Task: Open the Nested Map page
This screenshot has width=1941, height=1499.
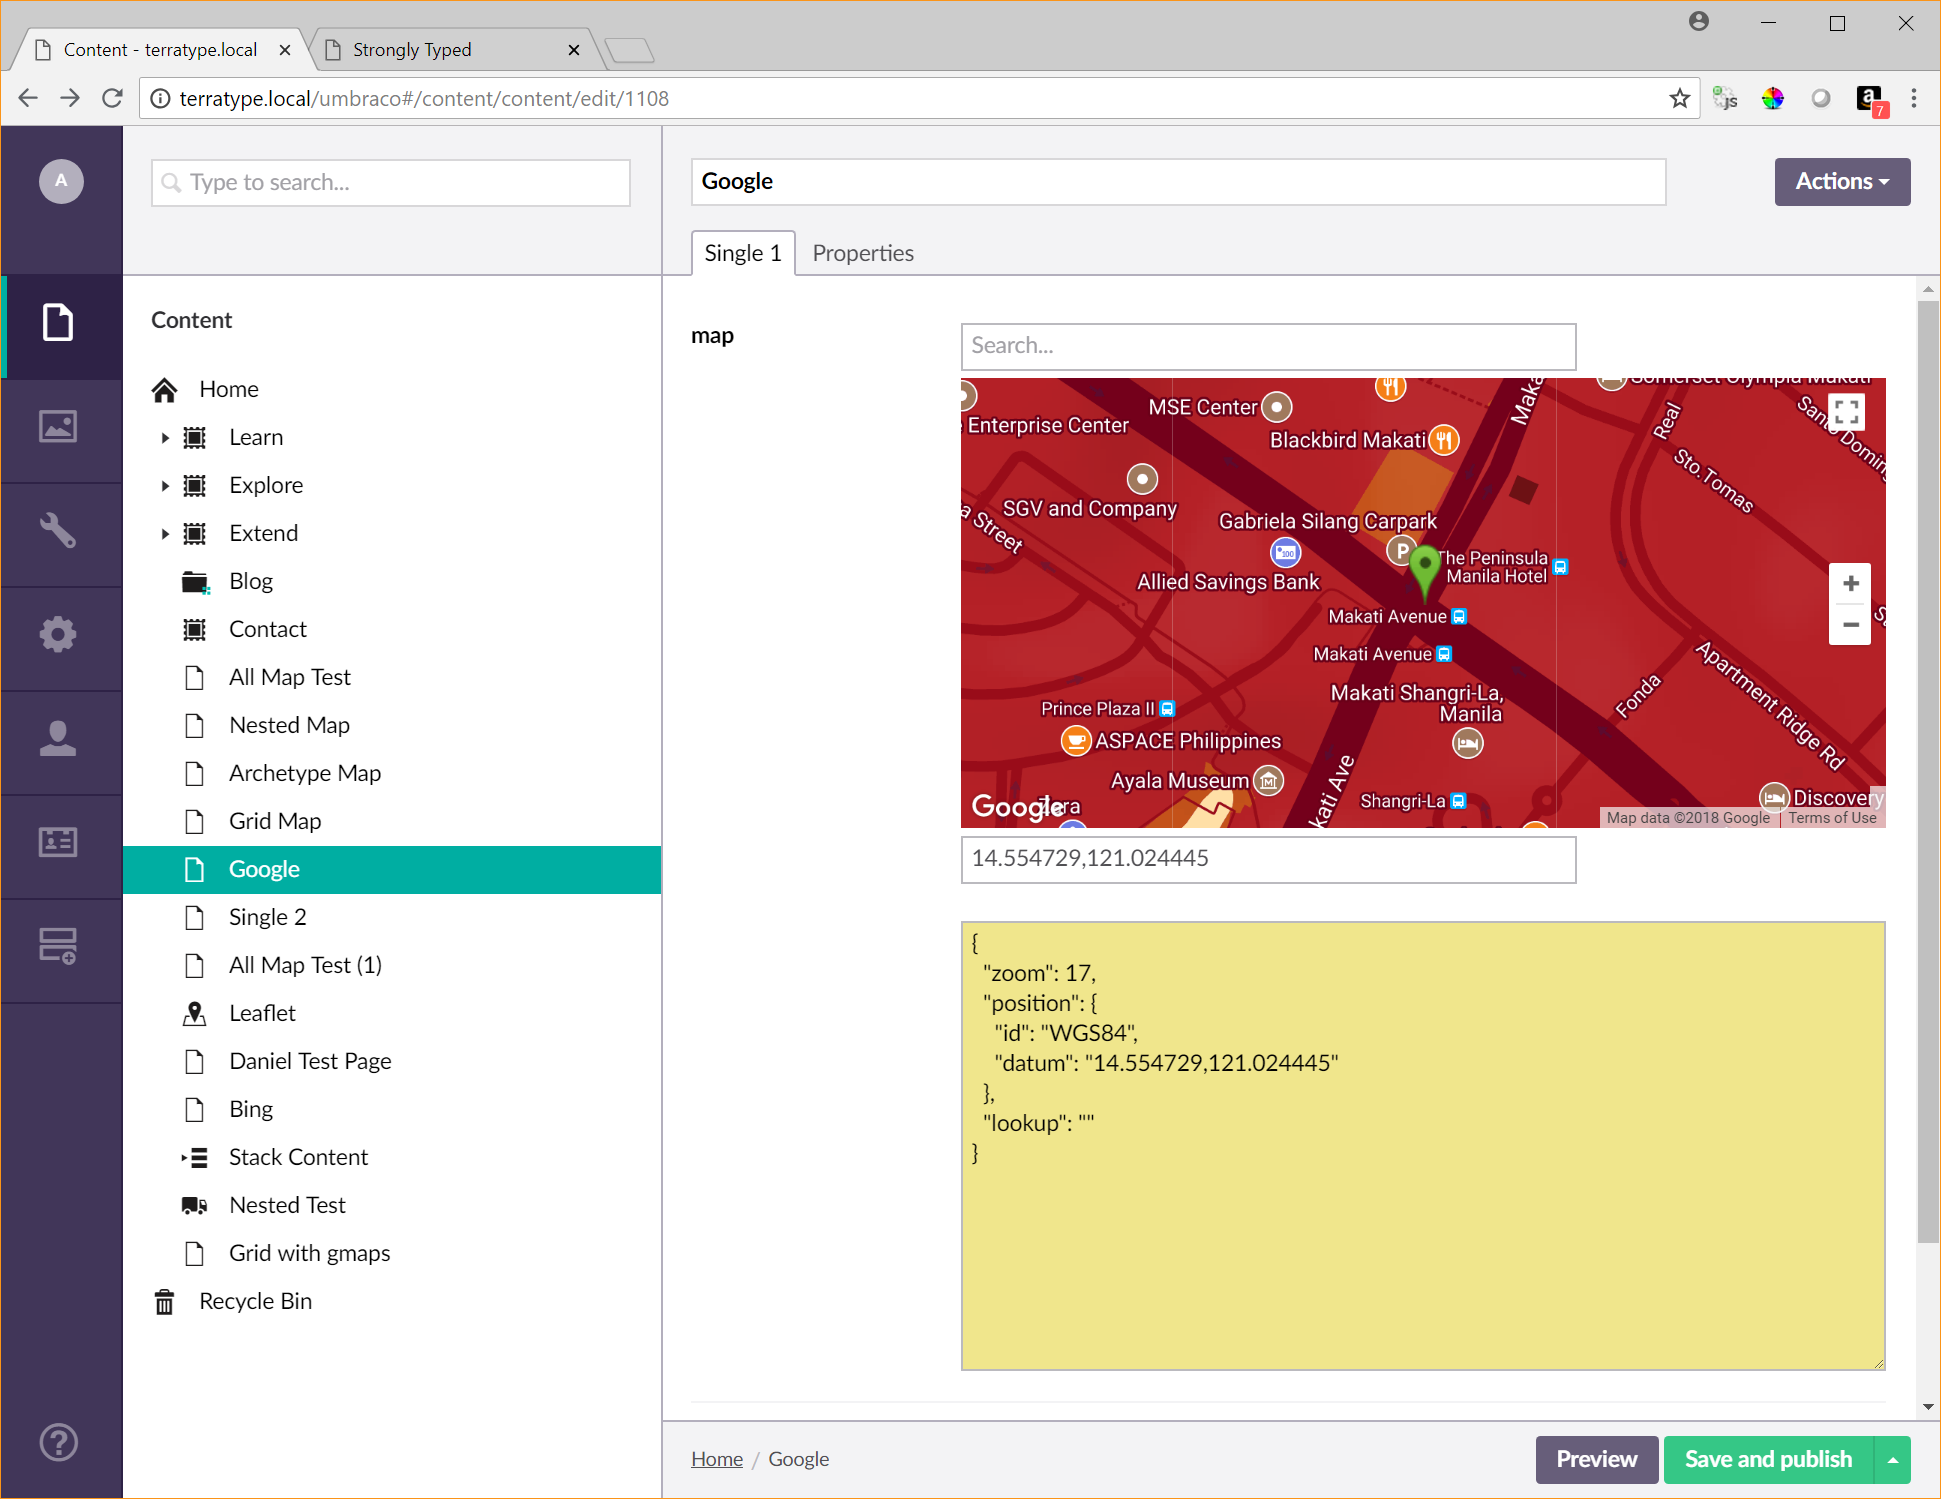Action: point(289,725)
